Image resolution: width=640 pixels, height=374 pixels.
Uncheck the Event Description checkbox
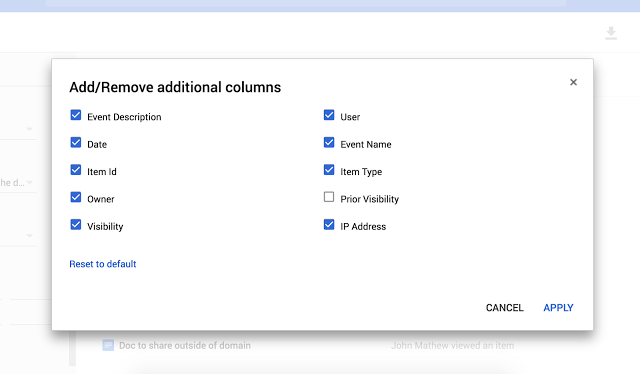point(76,115)
